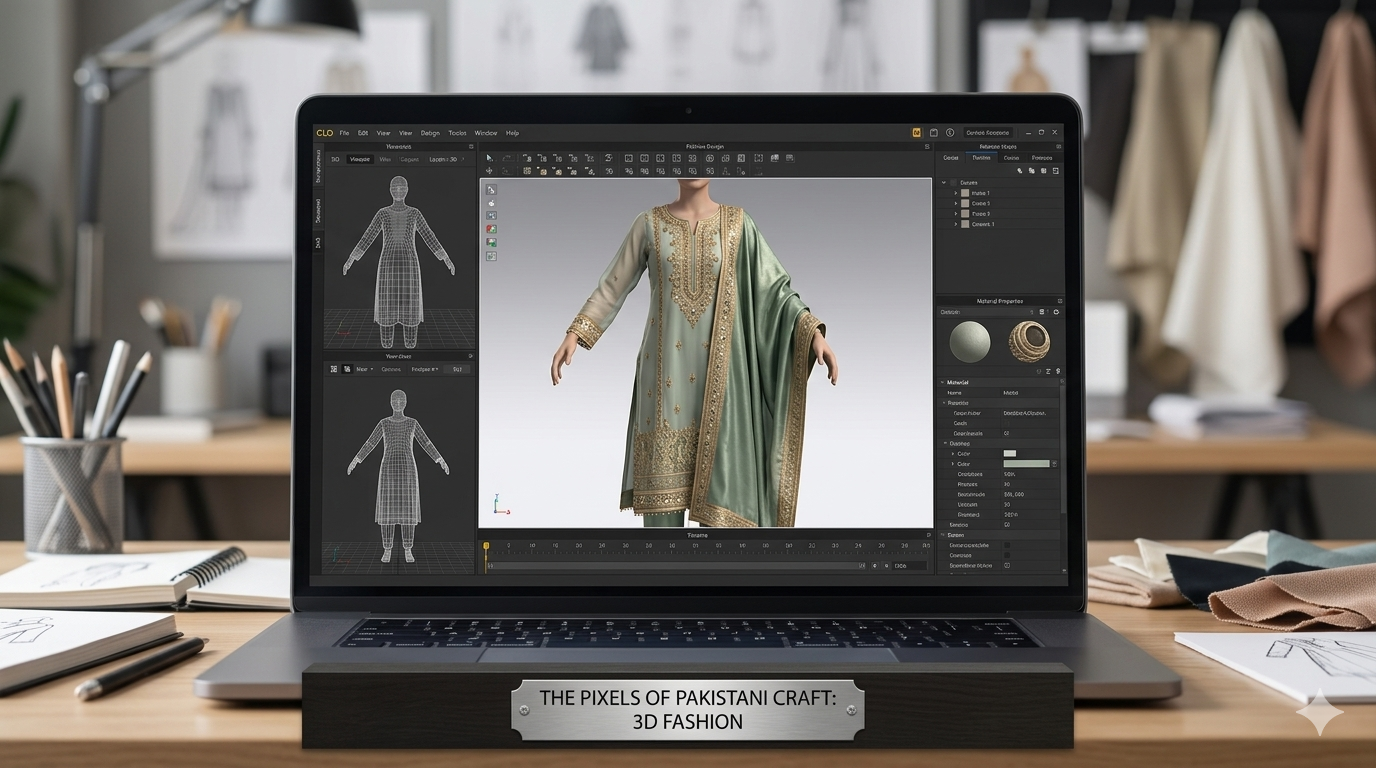Image resolution: width=1376 pixels, height=768 pixels.
Task: Click the move/transform cross-arrow tool
Action: (x=489, y=172)
